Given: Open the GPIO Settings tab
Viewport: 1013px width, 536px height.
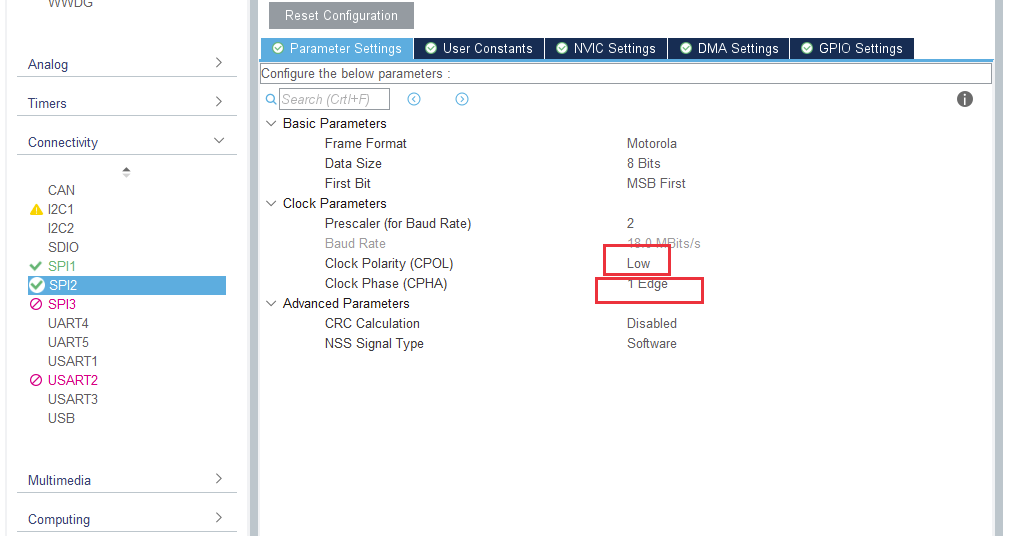Looking at the screenshot, I should pos(852,48).
